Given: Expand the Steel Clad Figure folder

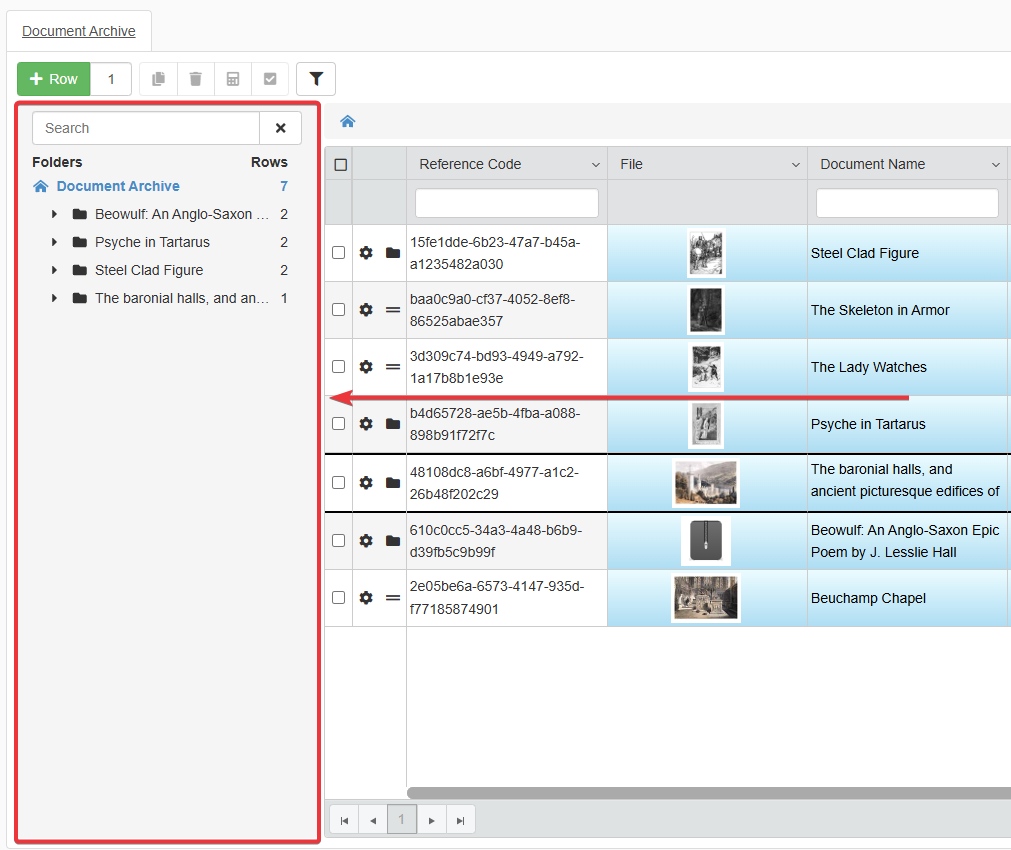Looking at the screenshot, I should 54,270.
